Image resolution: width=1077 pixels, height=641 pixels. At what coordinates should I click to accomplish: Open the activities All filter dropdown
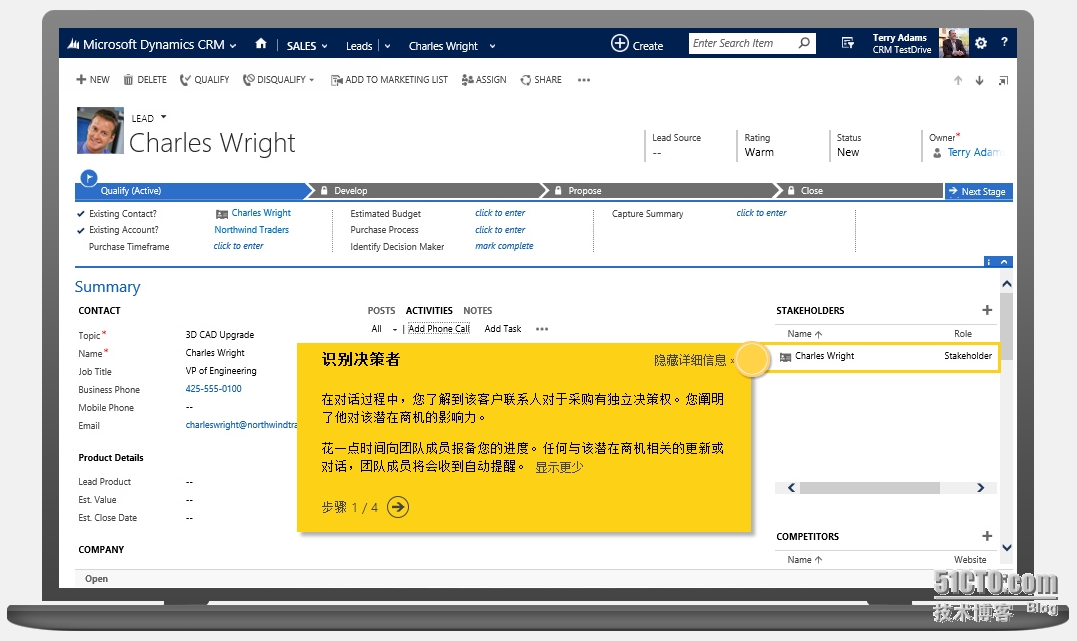(395, 330)
